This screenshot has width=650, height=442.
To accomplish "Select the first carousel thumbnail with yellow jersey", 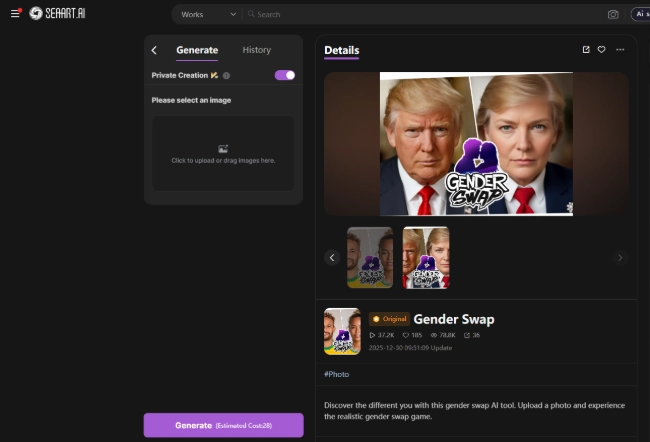I will click(370, 257).
